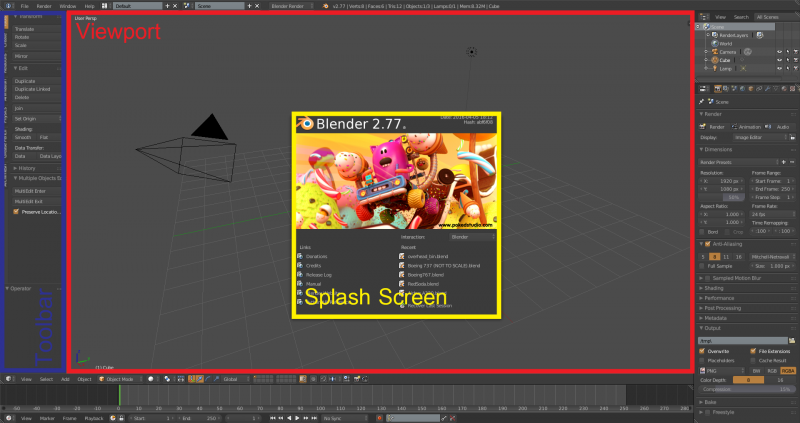The height and width of the screenshot is (423, 800).
Task: Toggle Preserve Location checkbox in toolbar
Action: pos(16,211)
